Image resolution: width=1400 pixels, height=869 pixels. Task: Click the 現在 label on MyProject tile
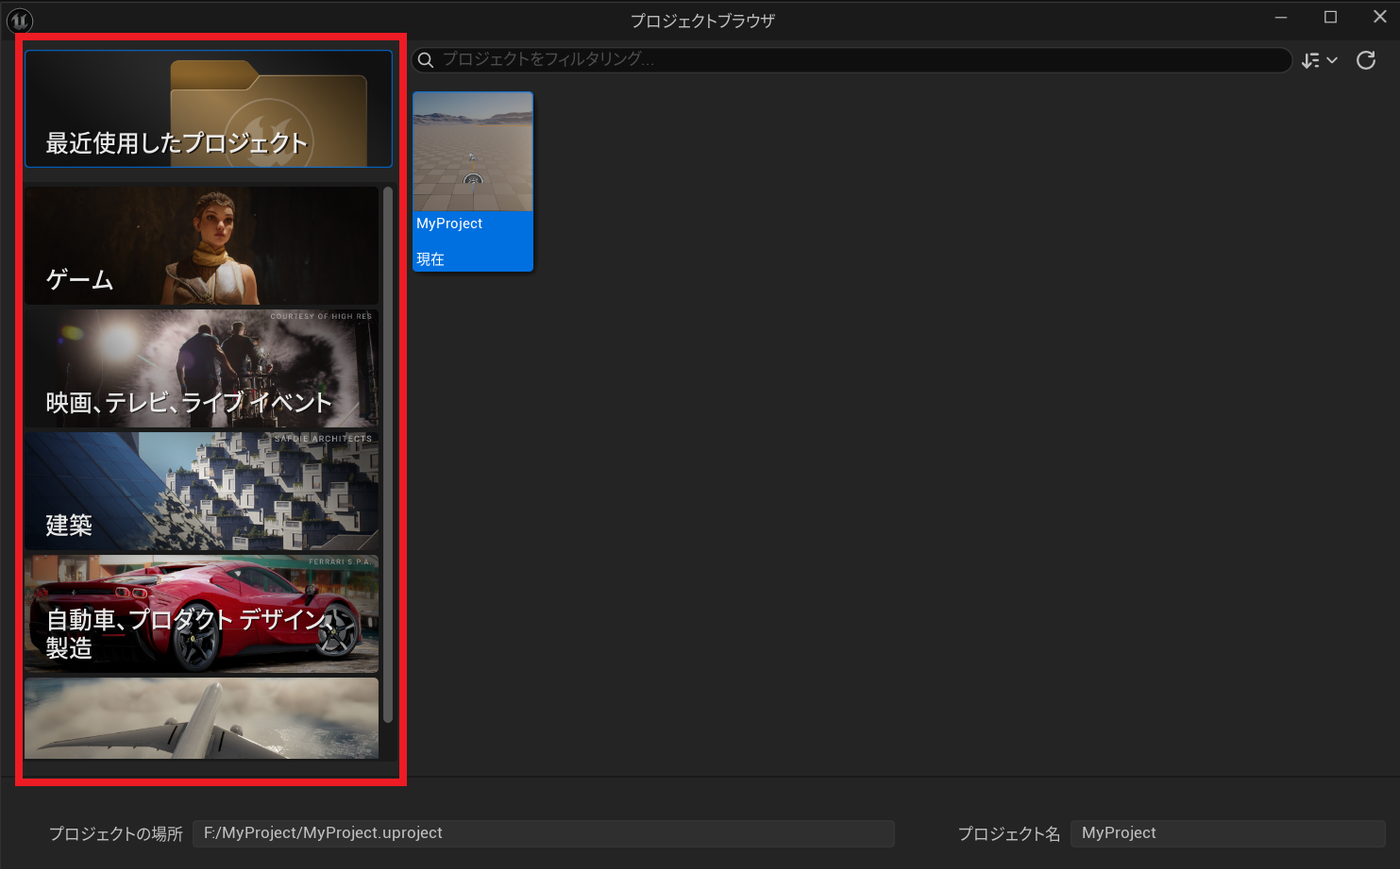tap(430, 259)
